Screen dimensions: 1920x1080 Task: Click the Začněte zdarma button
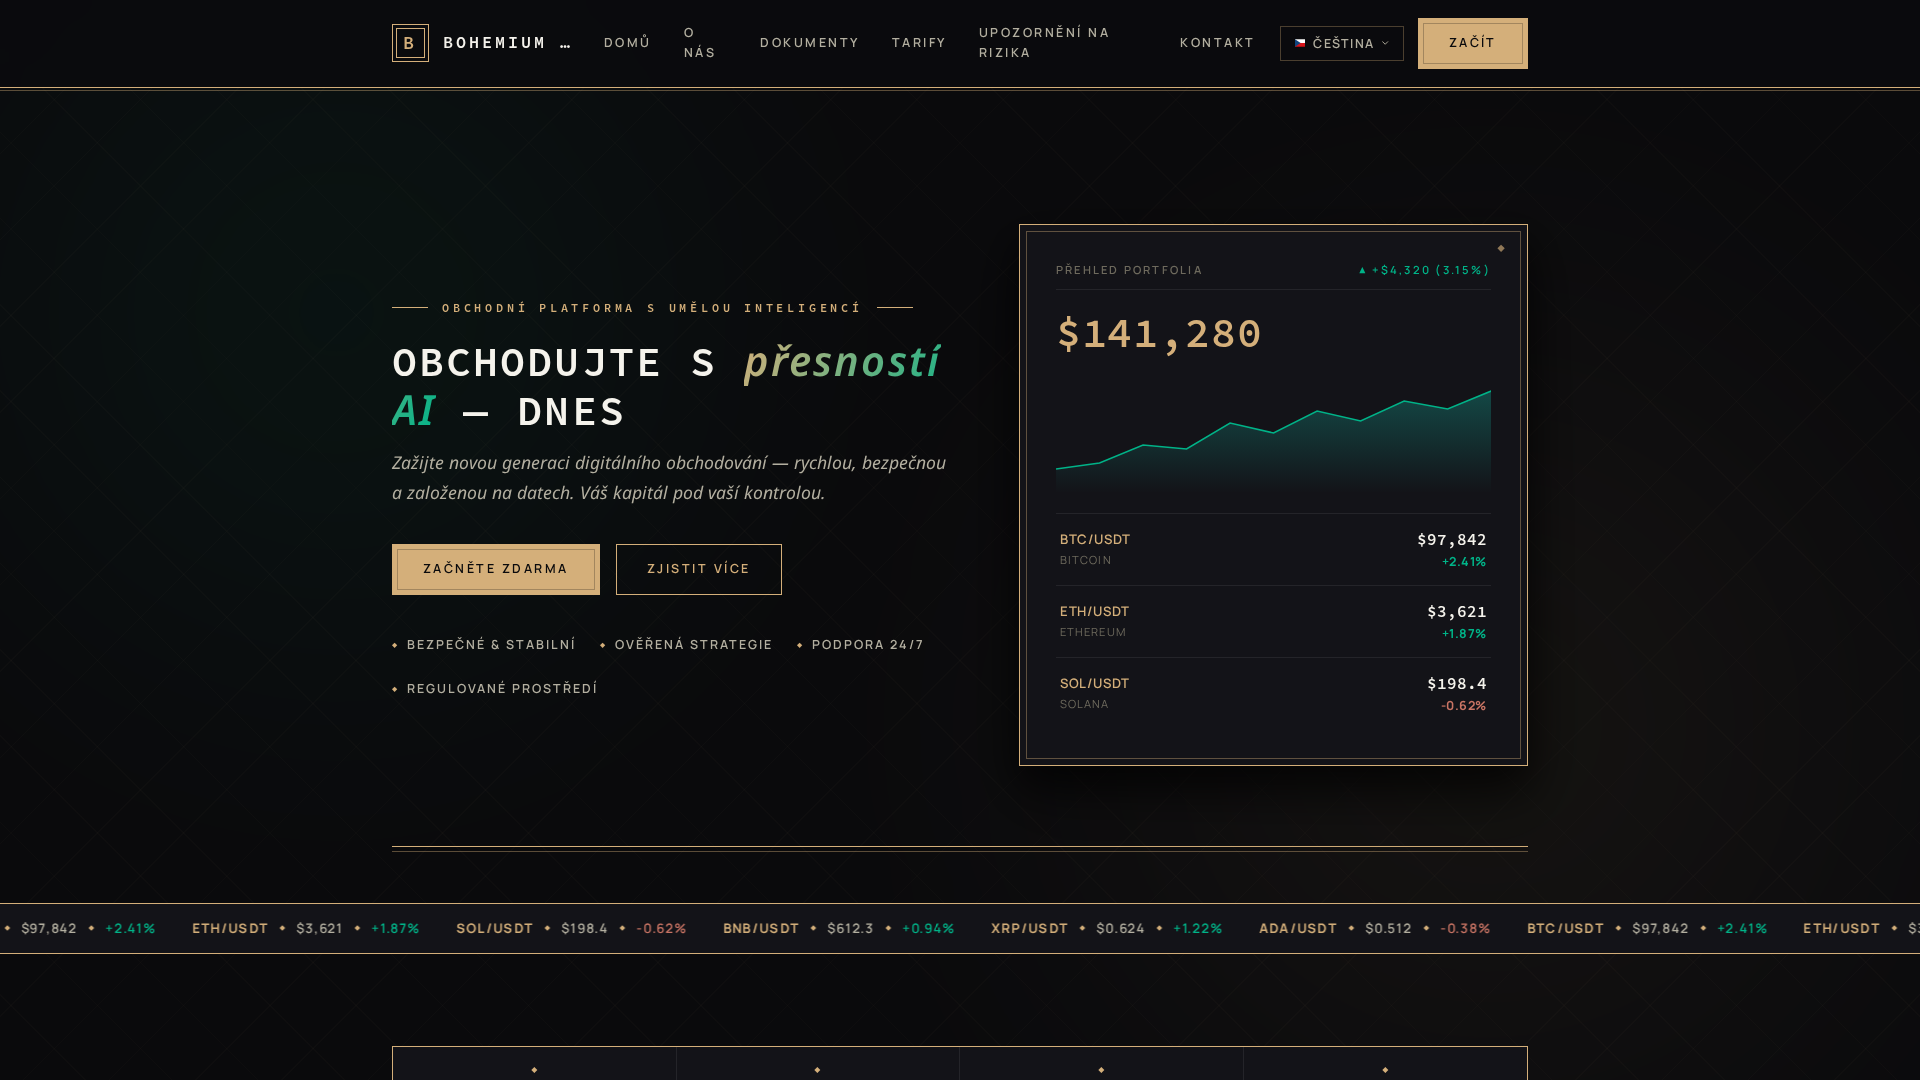[496, 569]
